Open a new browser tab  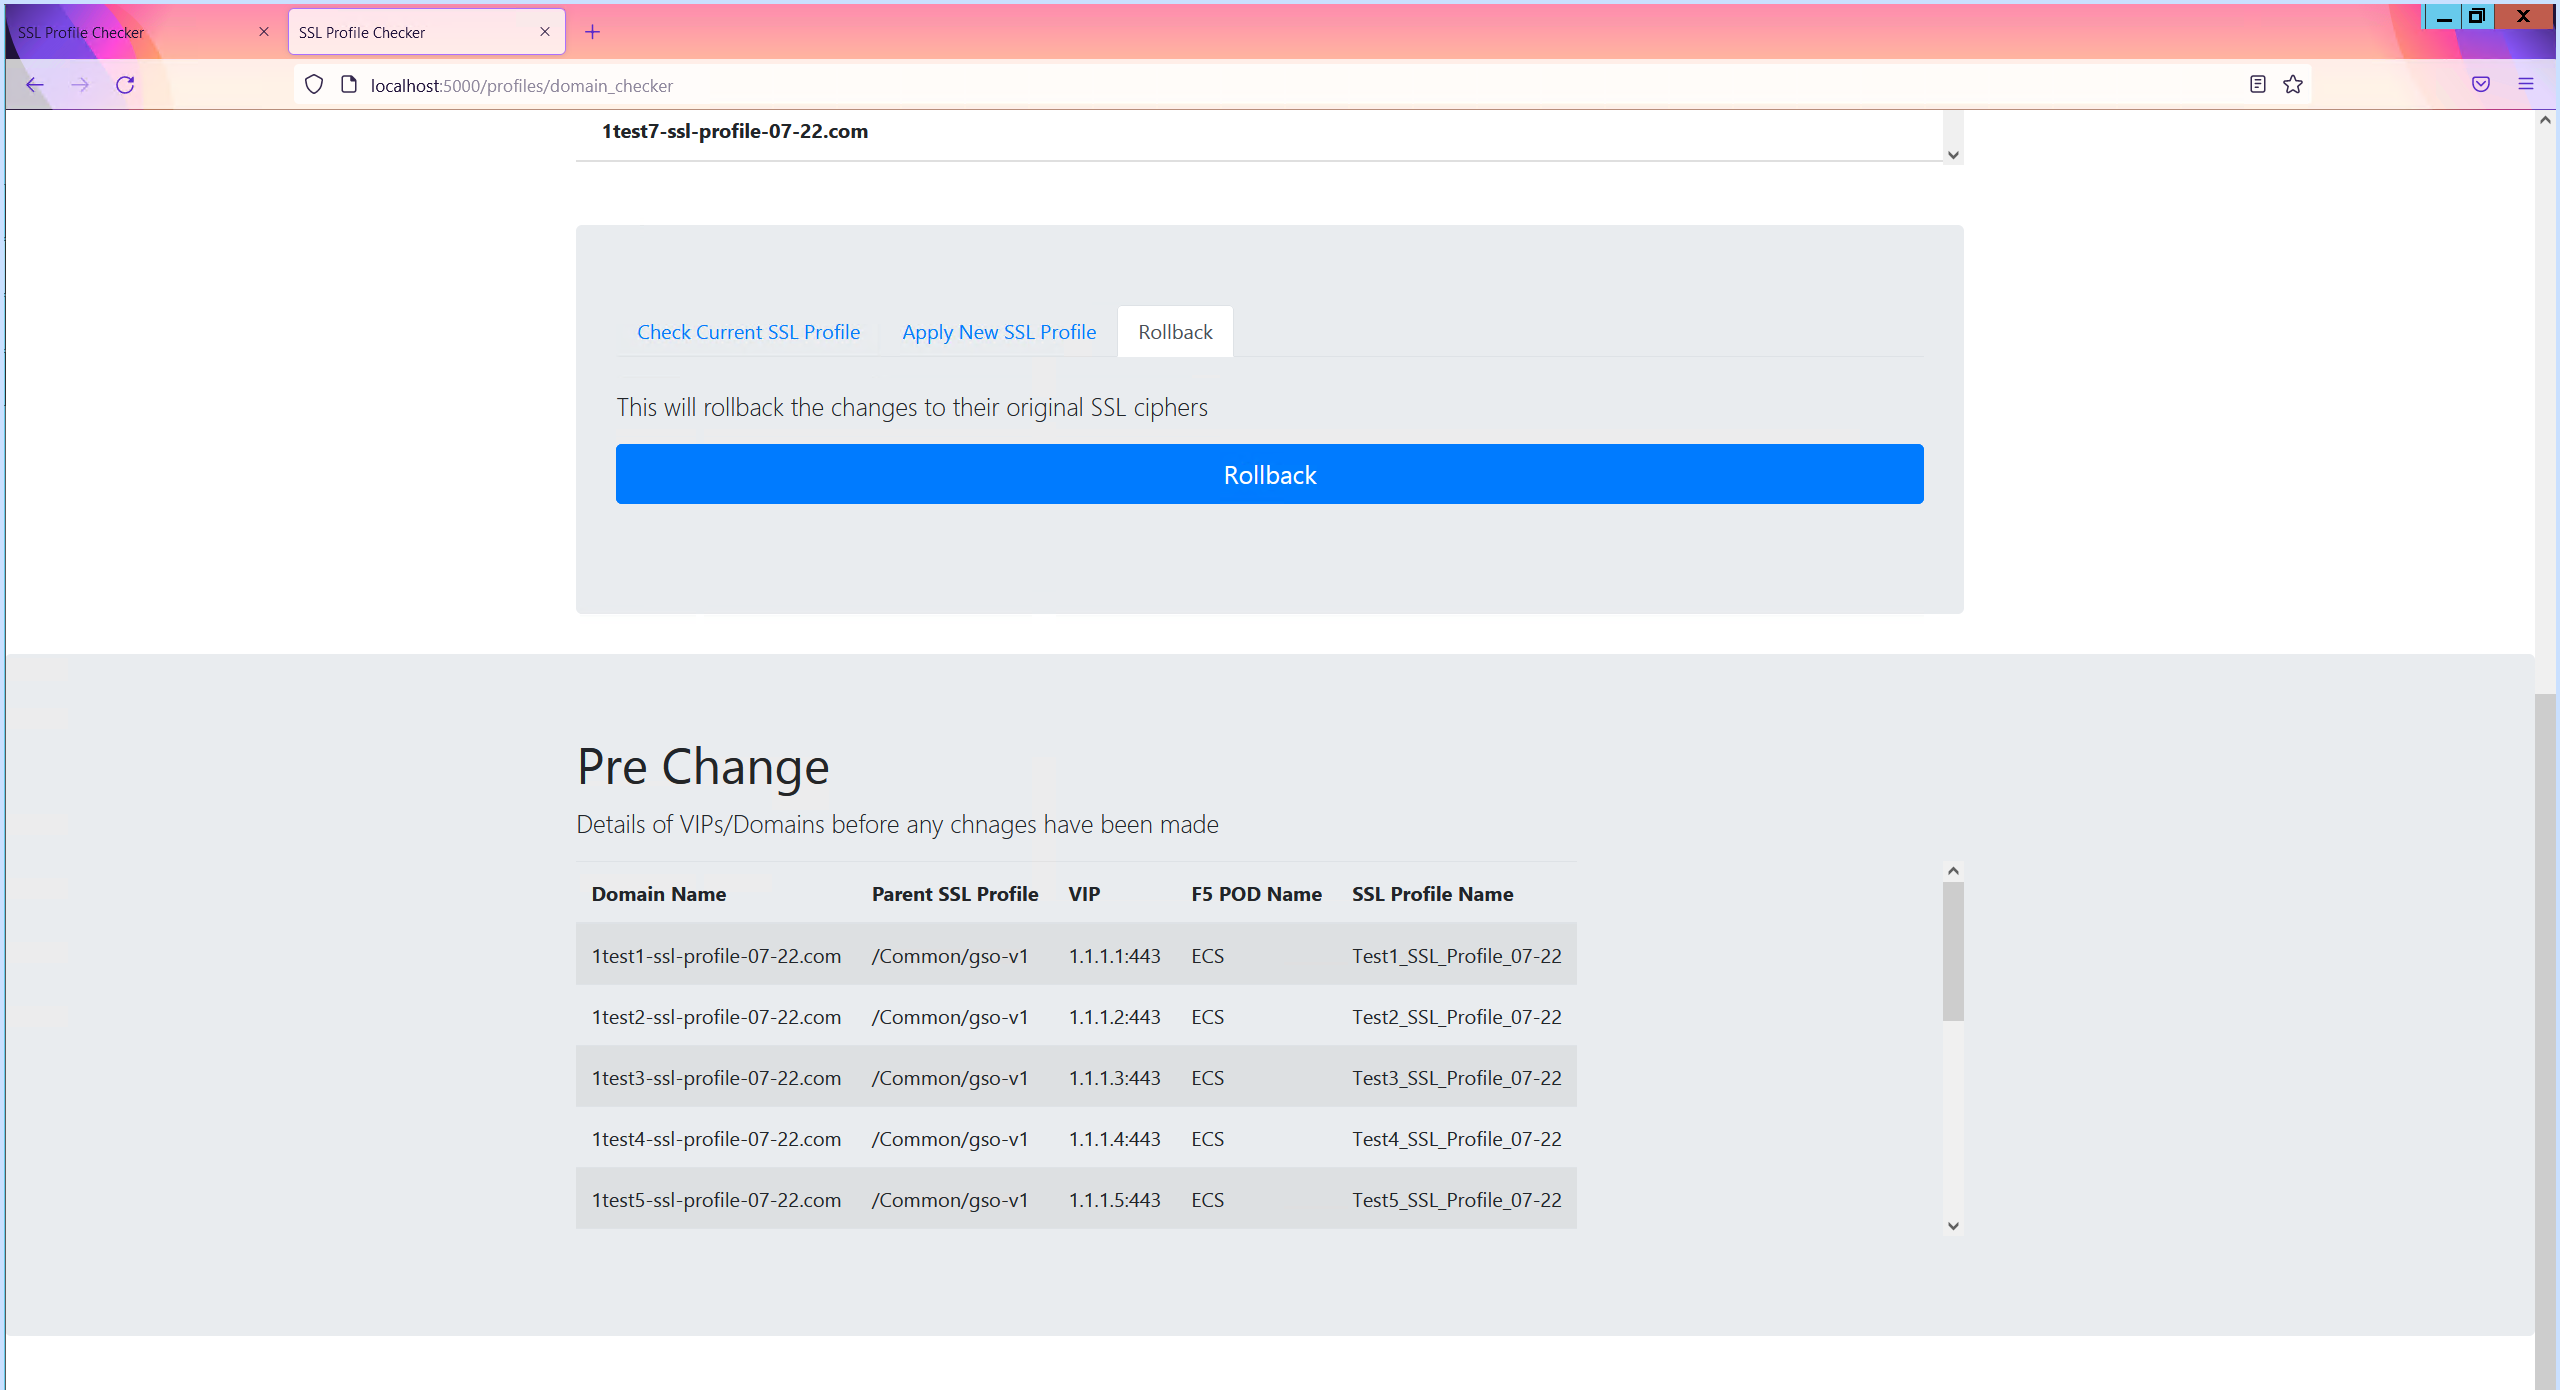592,32
